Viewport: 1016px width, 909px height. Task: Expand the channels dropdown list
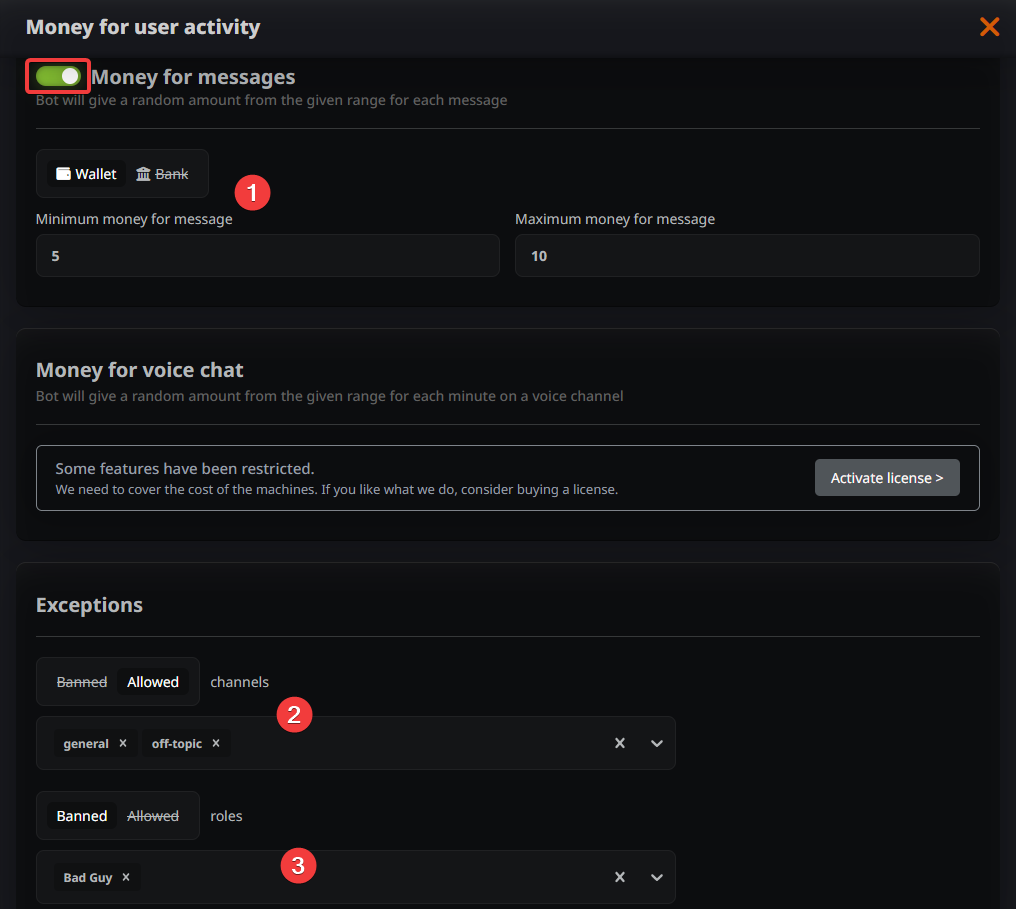[657, 743]
